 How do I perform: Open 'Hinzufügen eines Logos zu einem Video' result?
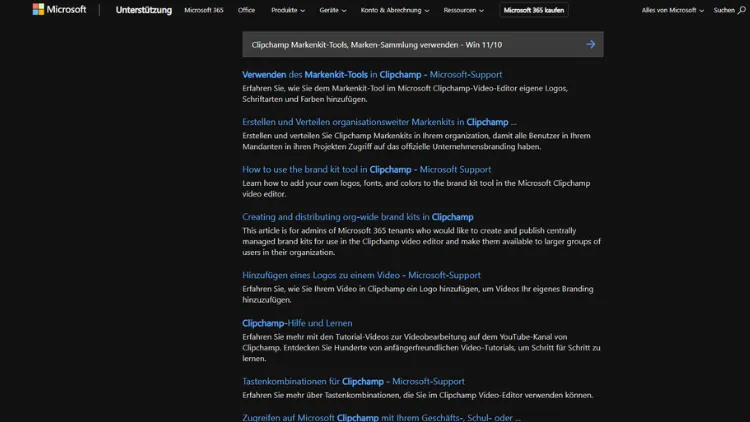coord(361,275)
